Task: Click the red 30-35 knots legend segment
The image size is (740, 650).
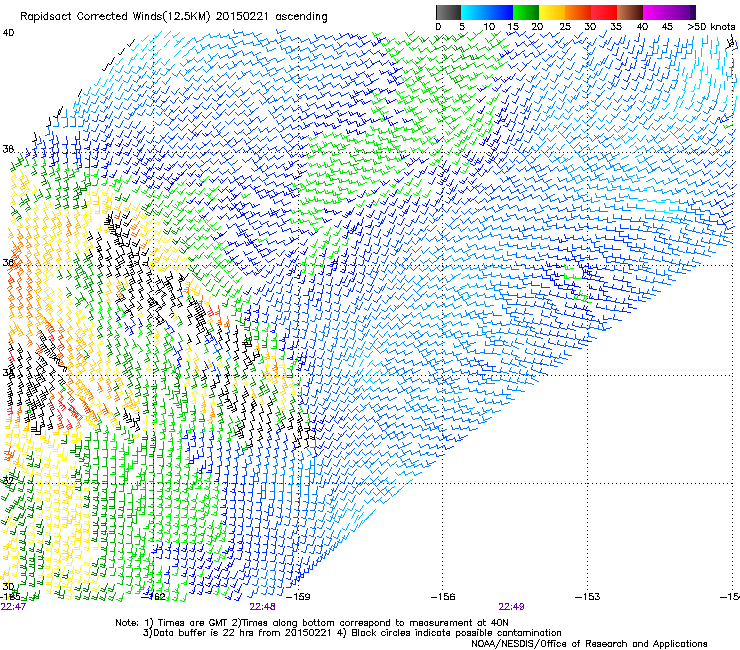Action: (604, 12)
